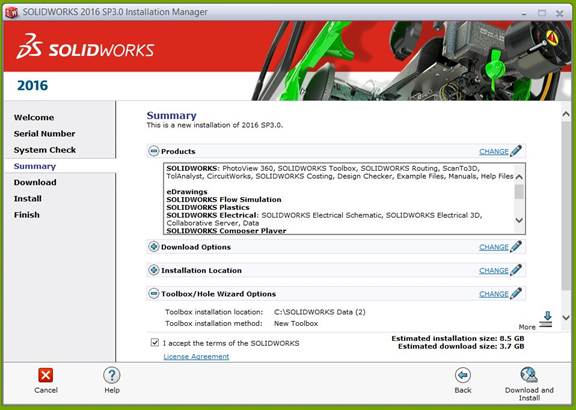The image size is (576, 410).
Task: Go back using the Back arrow icon
Action: pyautogui.click(x=462, y=375)
